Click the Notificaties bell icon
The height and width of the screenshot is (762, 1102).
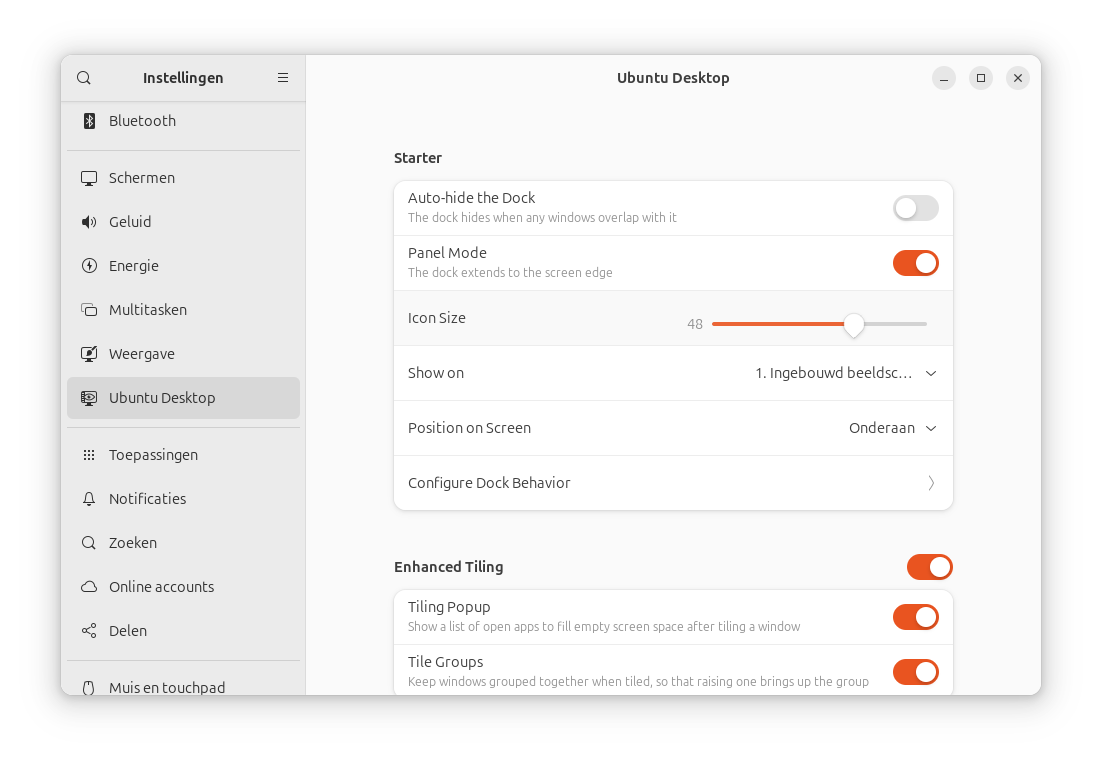click(89, 499)
